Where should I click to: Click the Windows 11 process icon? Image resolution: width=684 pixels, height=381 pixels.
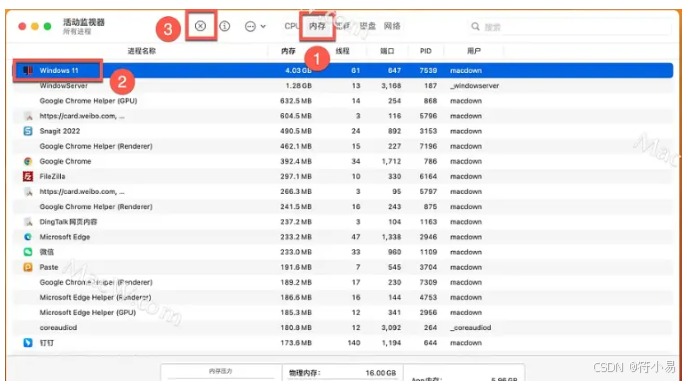tap(28, 70)
